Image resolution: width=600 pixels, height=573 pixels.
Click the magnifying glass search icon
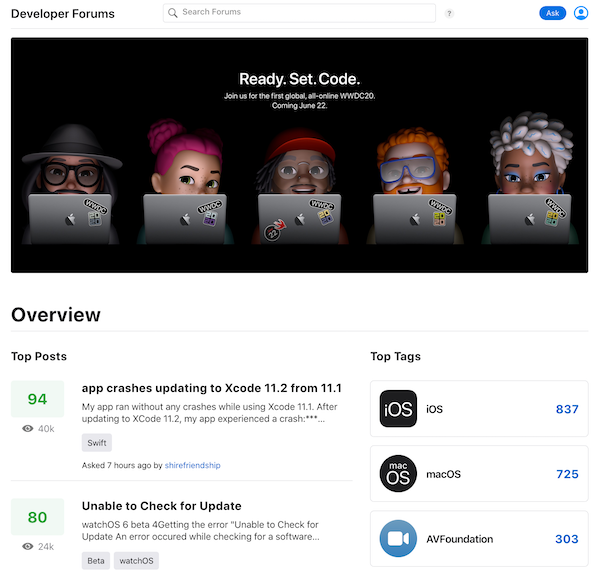tap(173, 13)
